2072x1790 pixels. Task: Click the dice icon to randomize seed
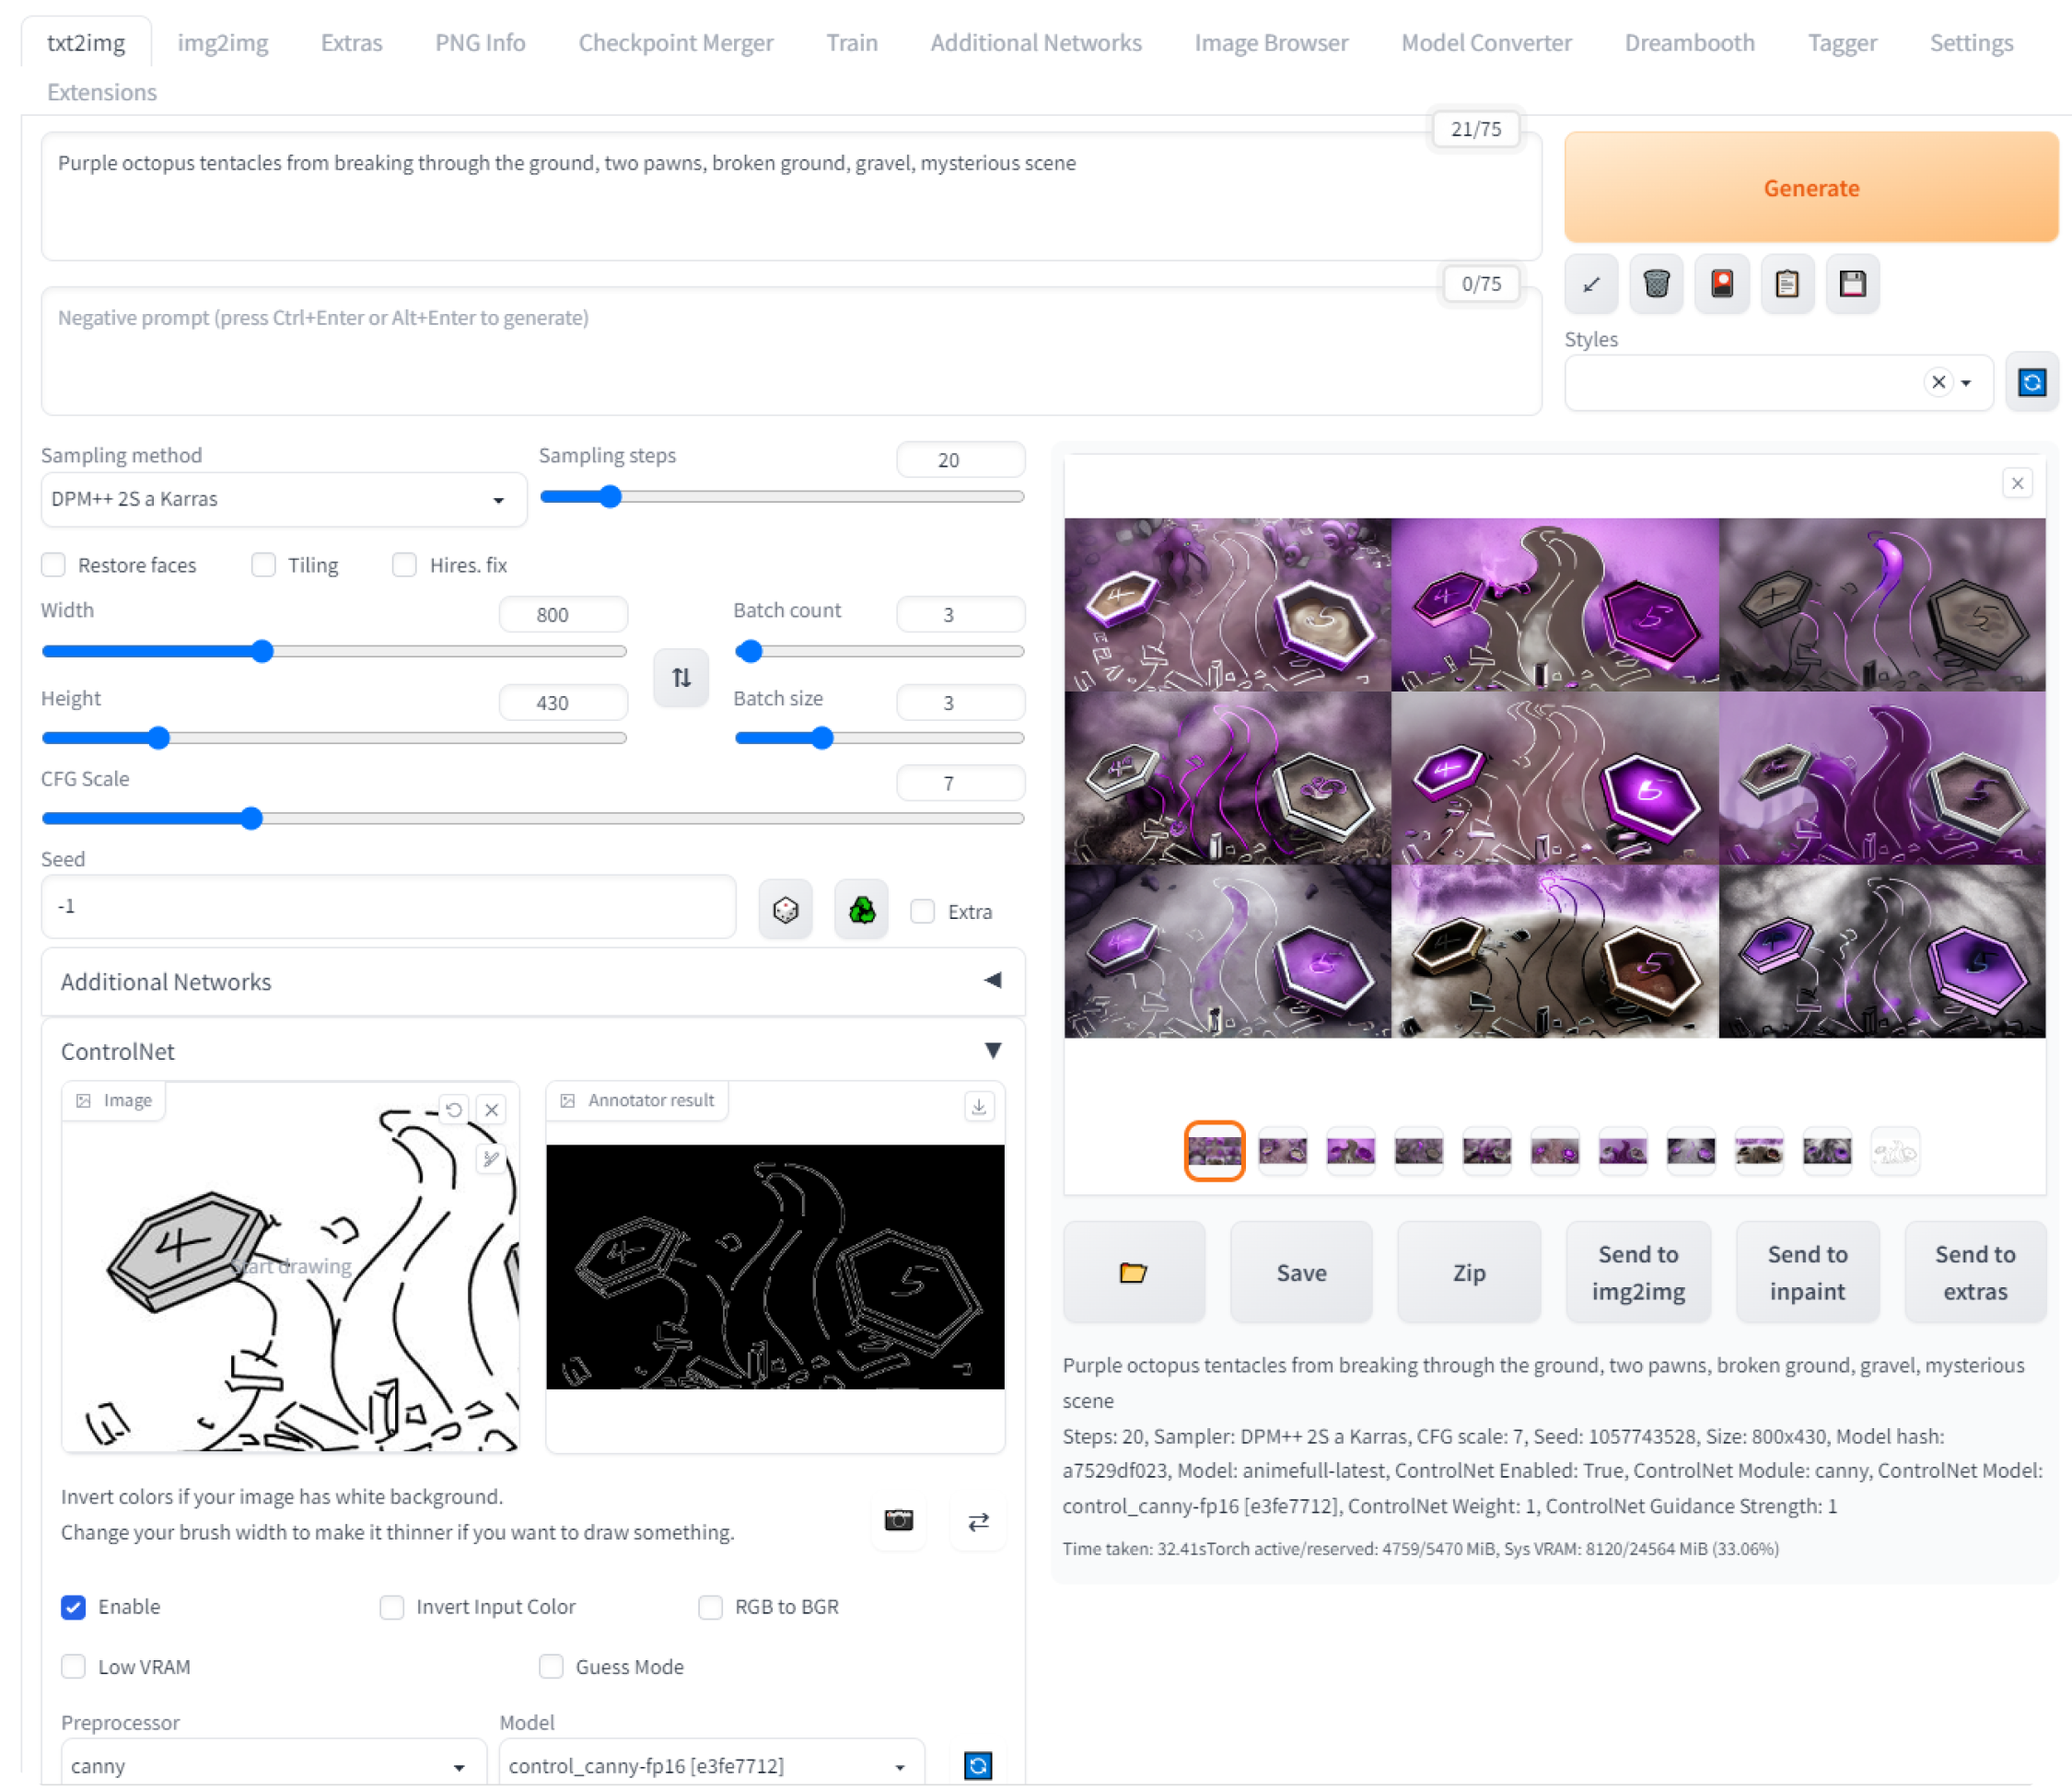(785, 910)
